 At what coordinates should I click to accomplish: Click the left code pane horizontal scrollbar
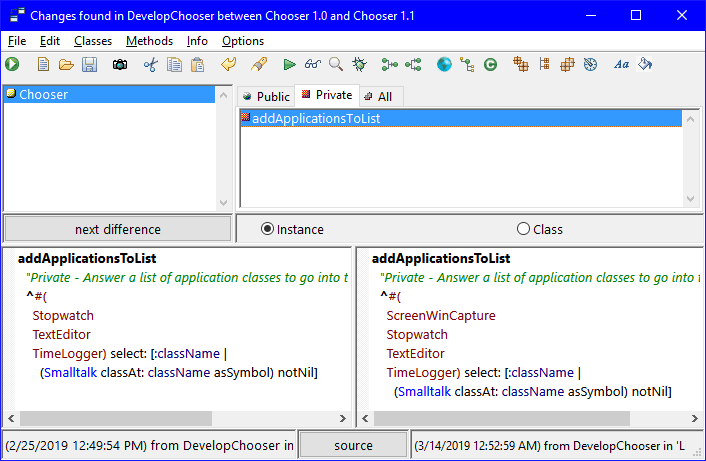click(x=176, y=418)
